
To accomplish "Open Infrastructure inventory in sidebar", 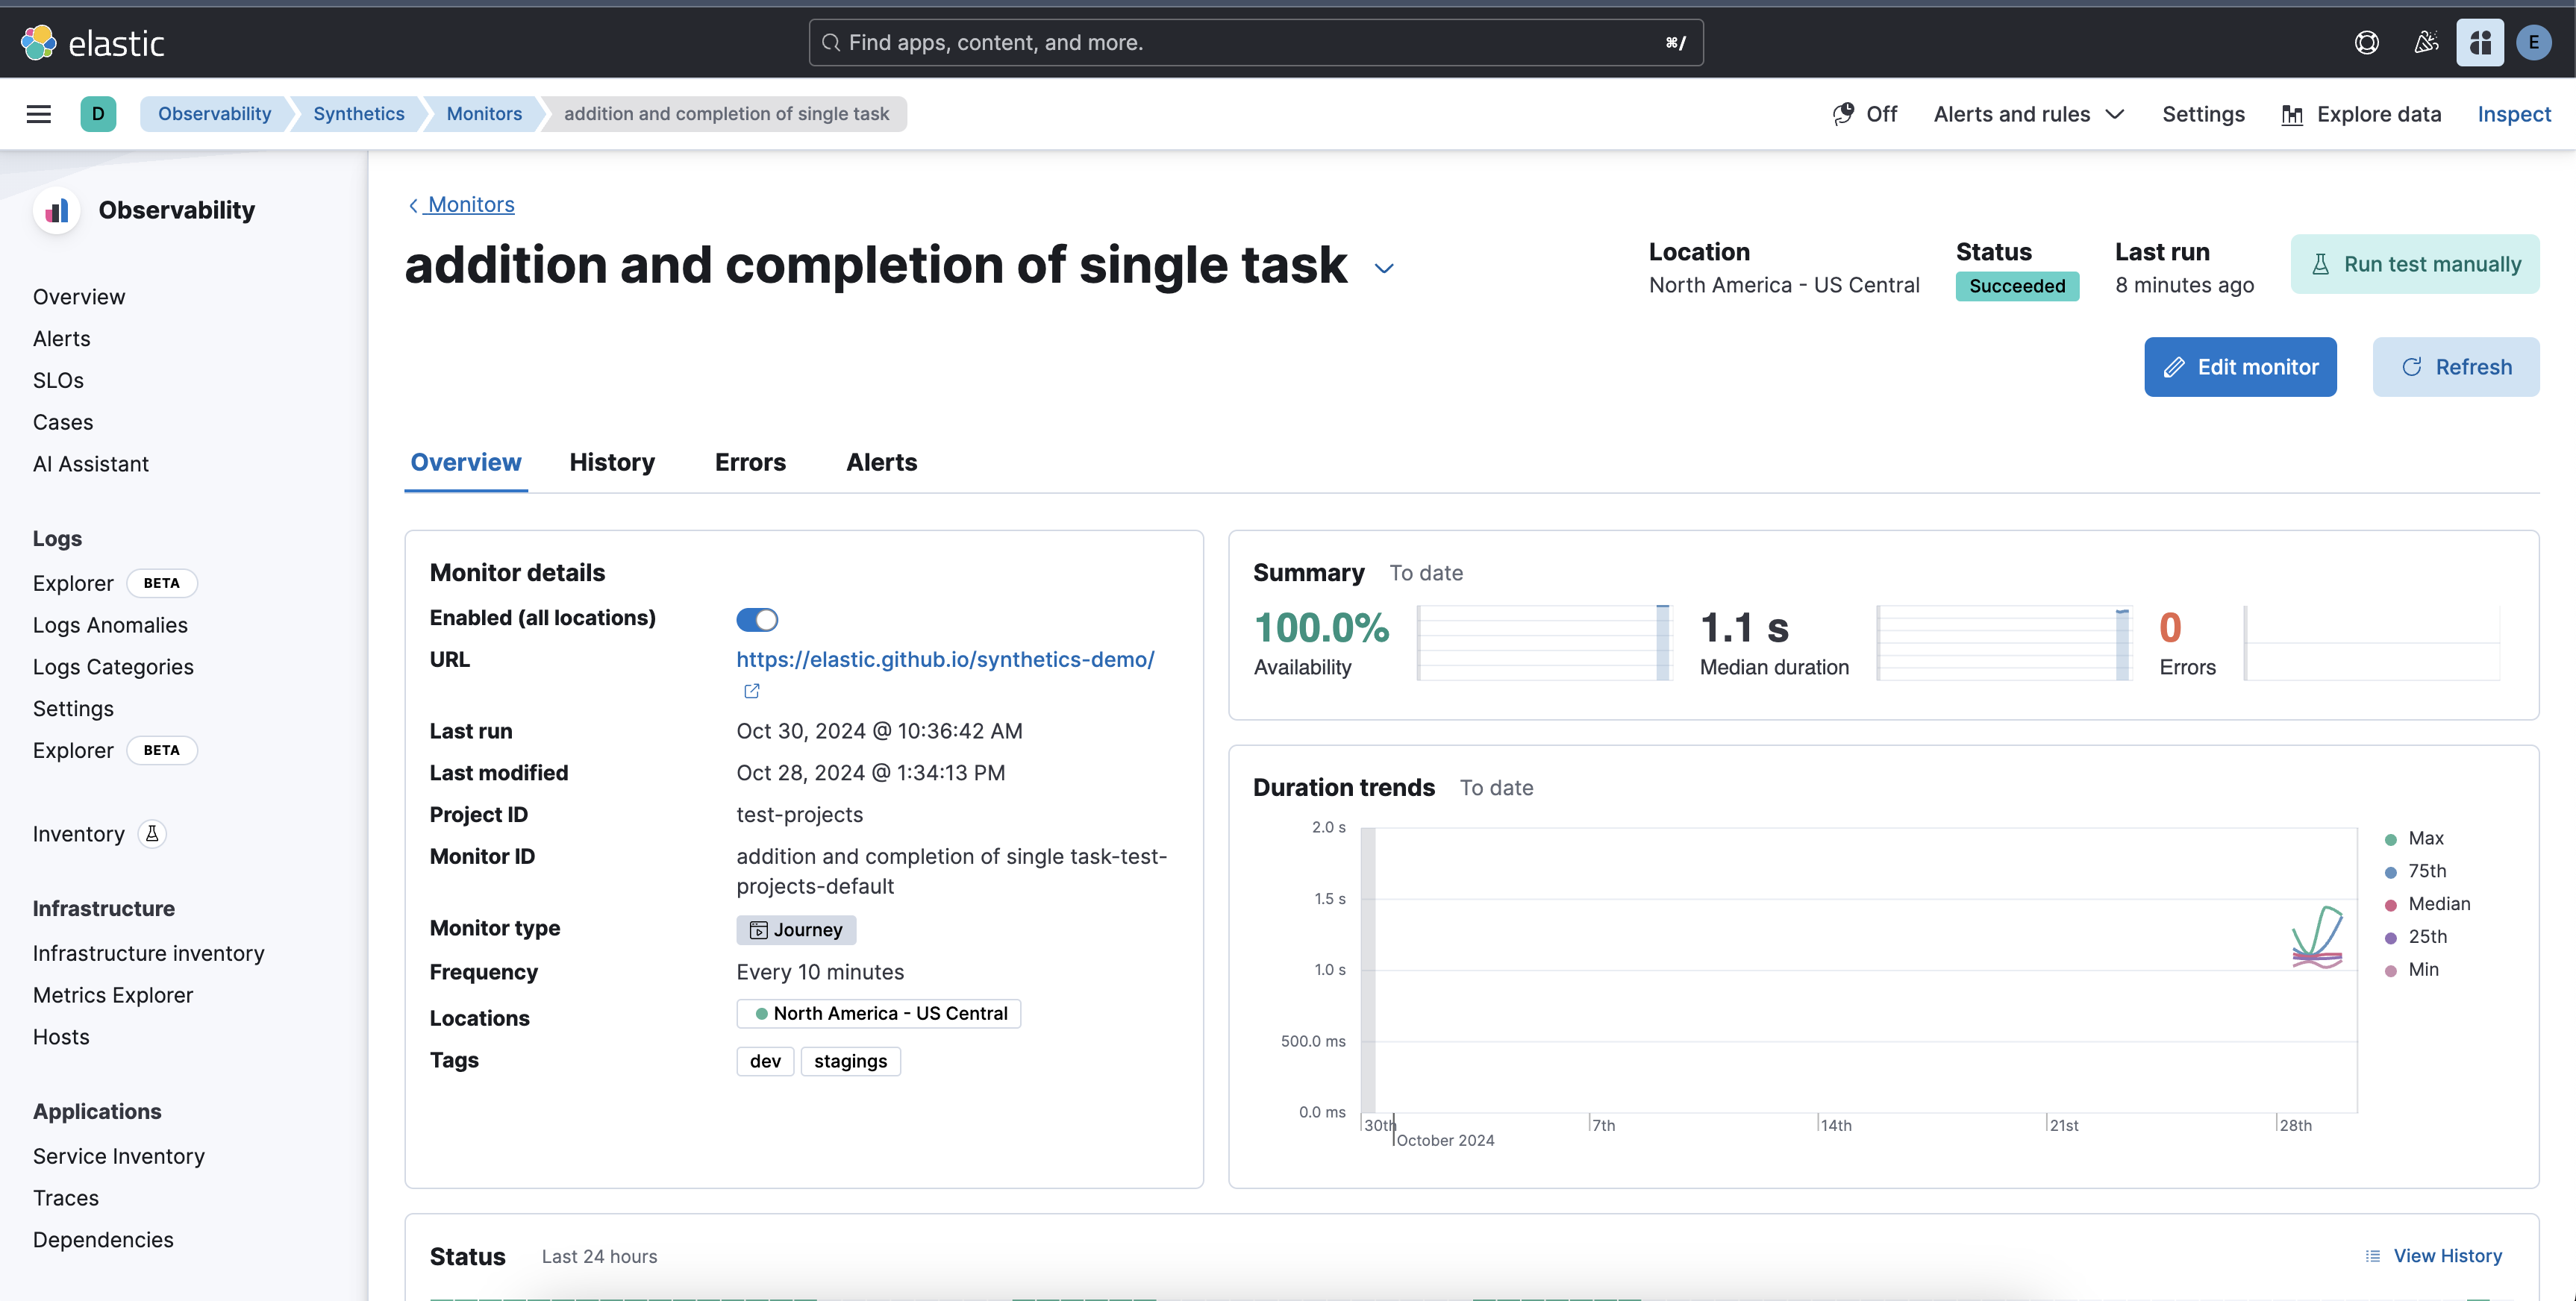I will 148,953.
